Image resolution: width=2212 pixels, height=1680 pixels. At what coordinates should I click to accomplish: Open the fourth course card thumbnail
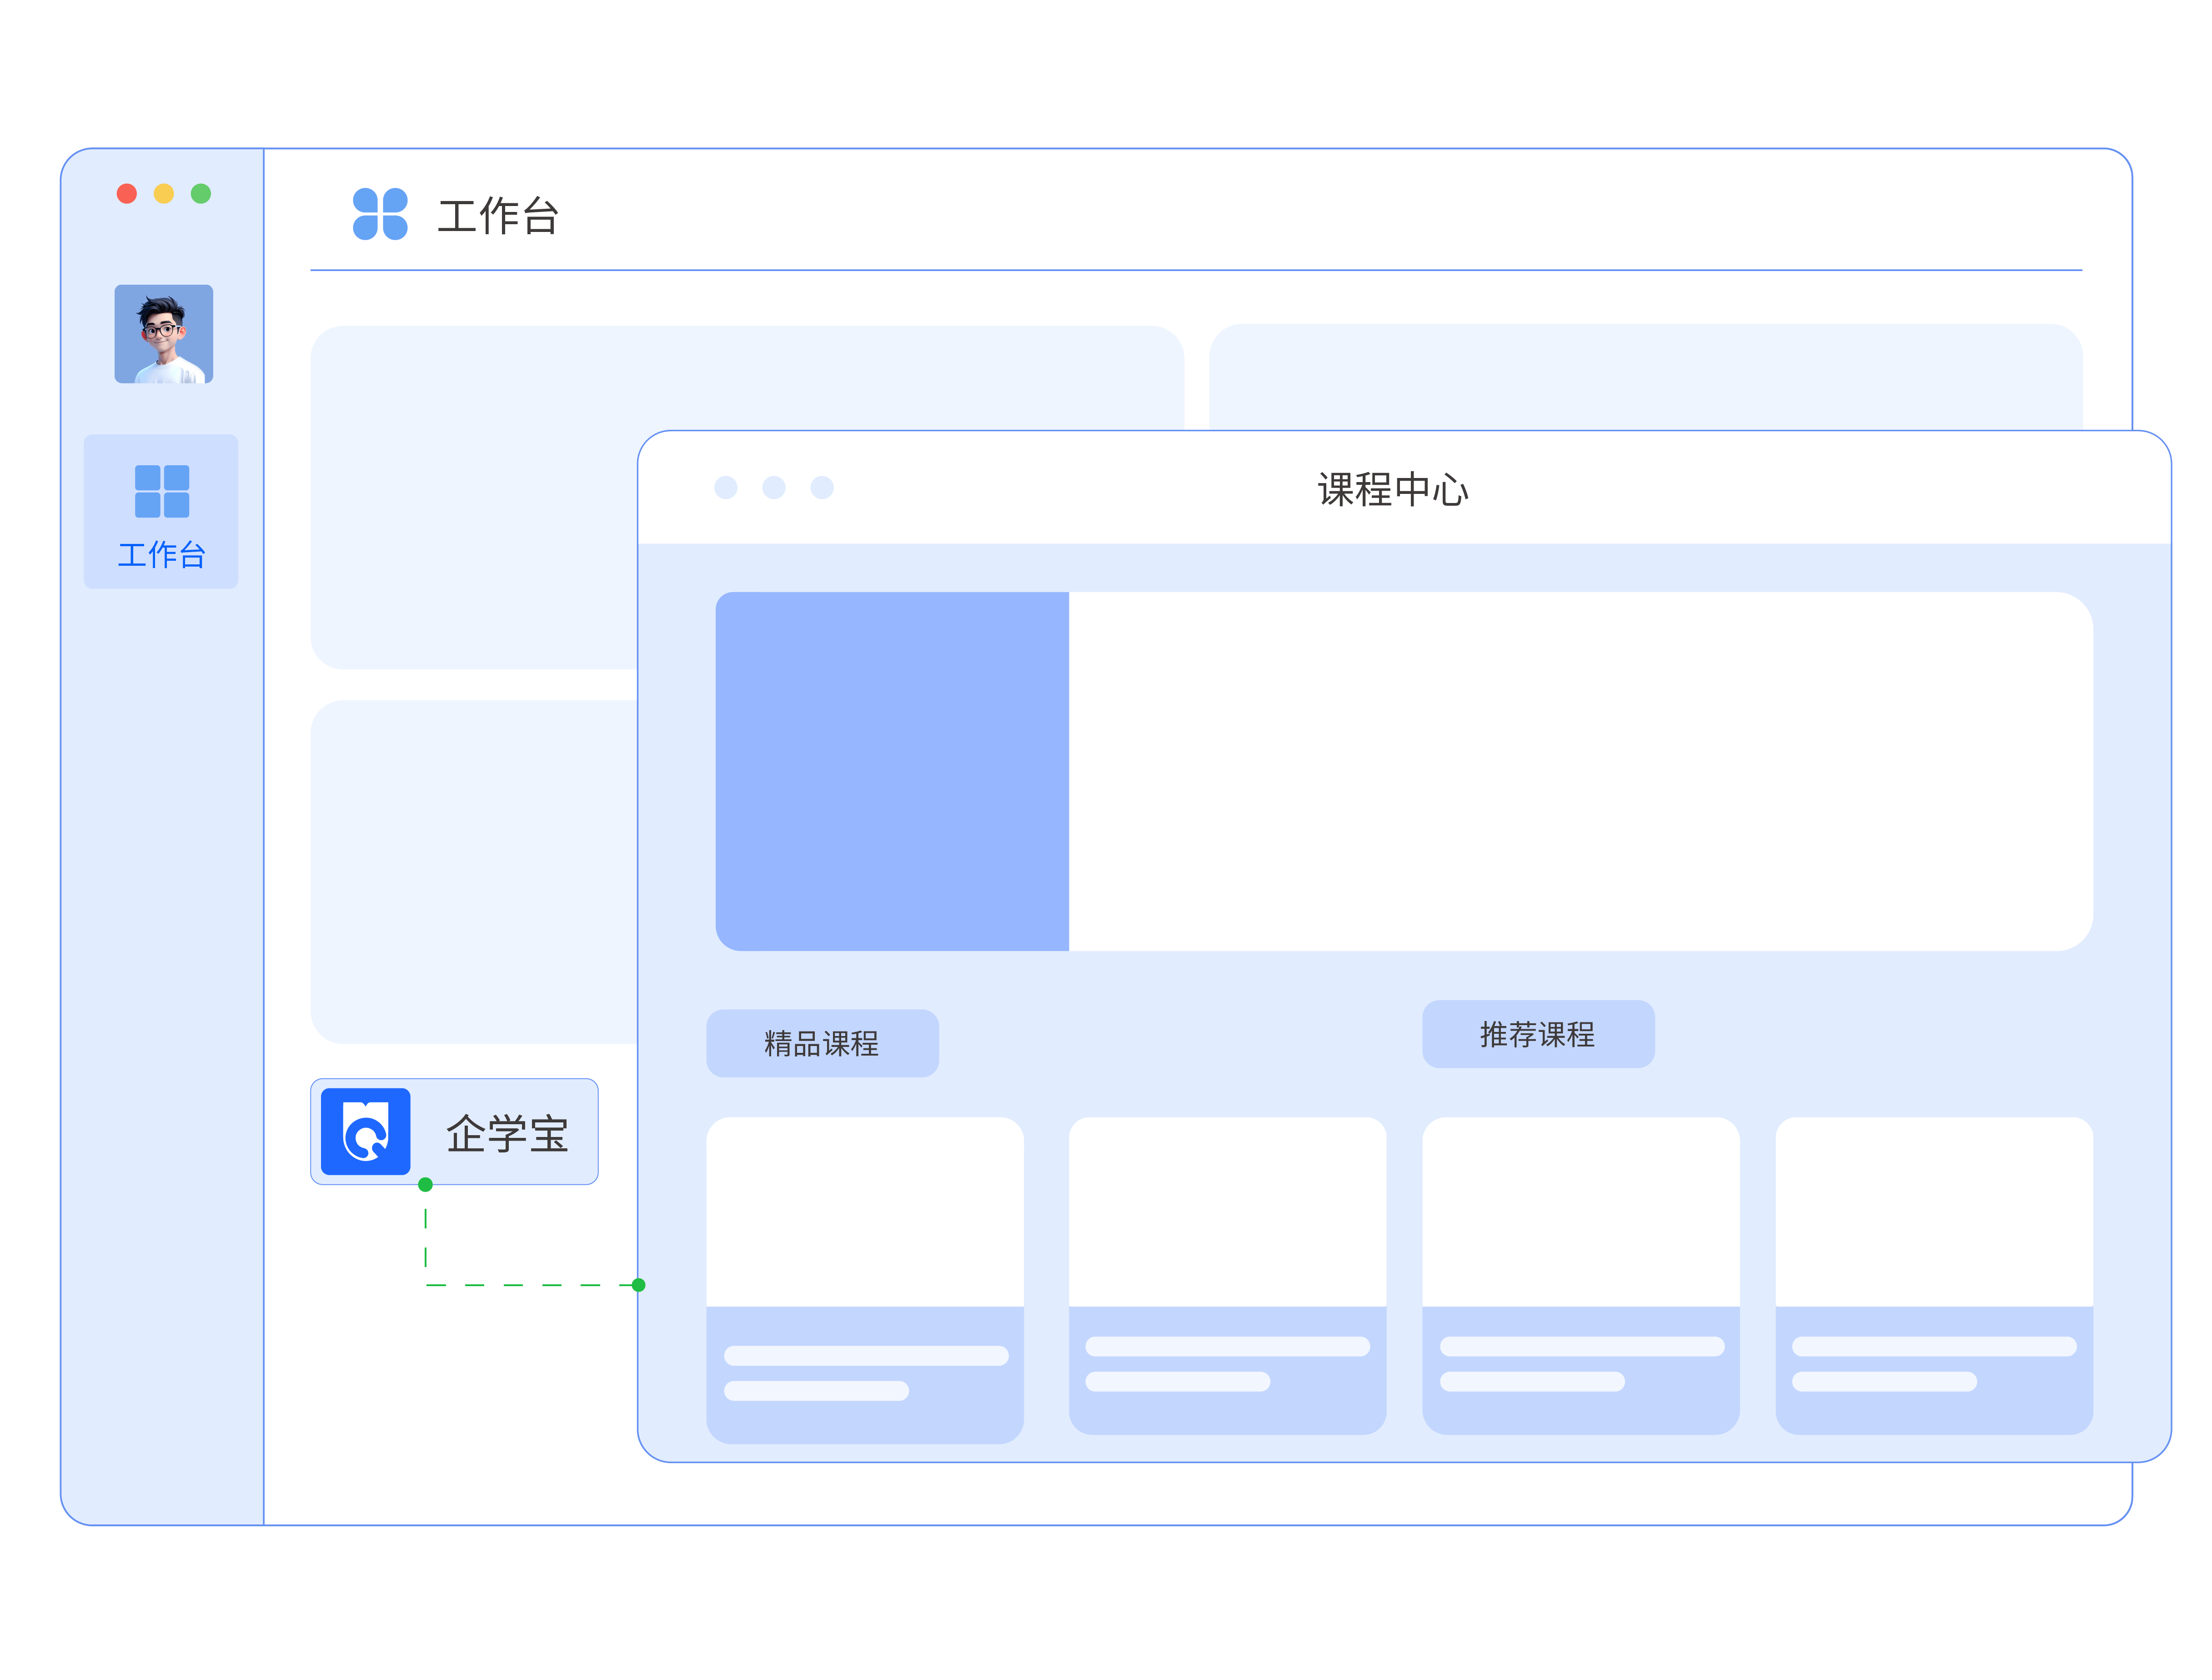(x=1934, y=1212)
